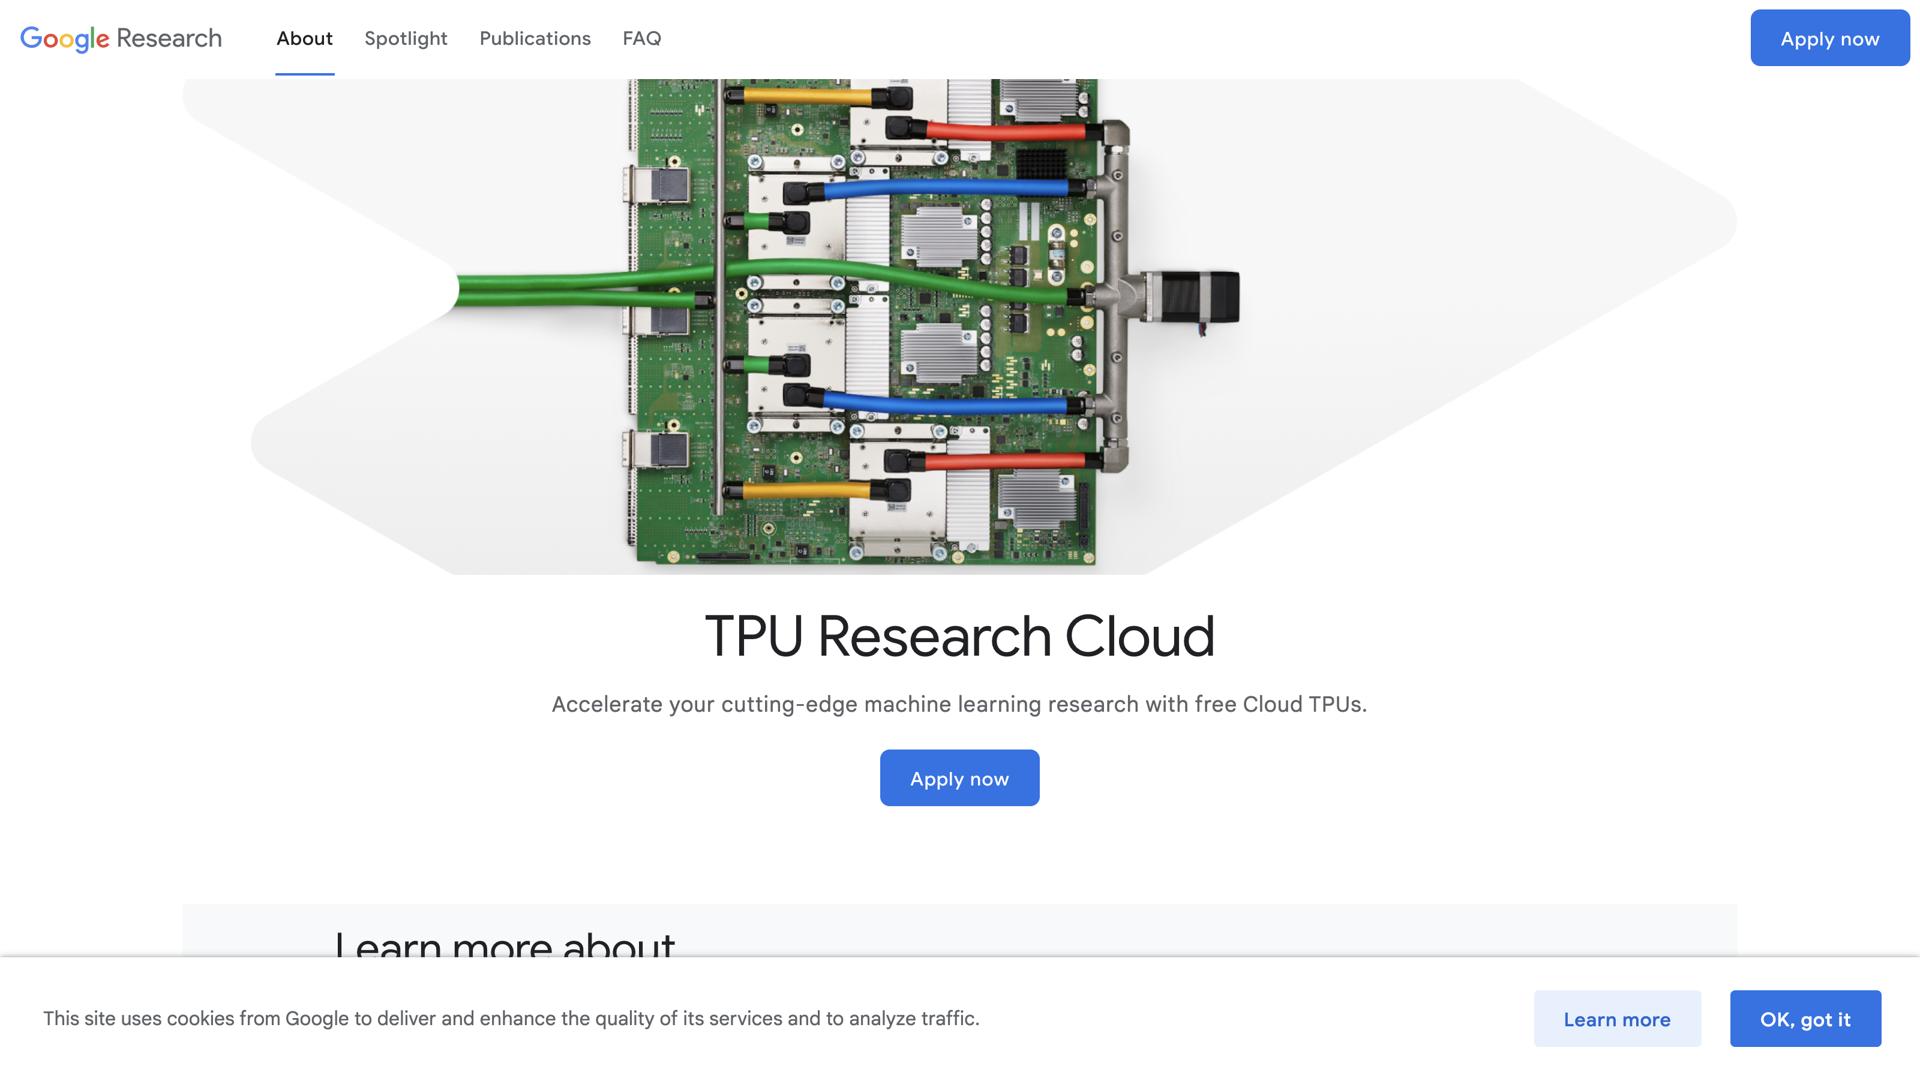Click the Google Research logo
This screenshot has width=1920, height=1080.
click(x=120, y=38)
